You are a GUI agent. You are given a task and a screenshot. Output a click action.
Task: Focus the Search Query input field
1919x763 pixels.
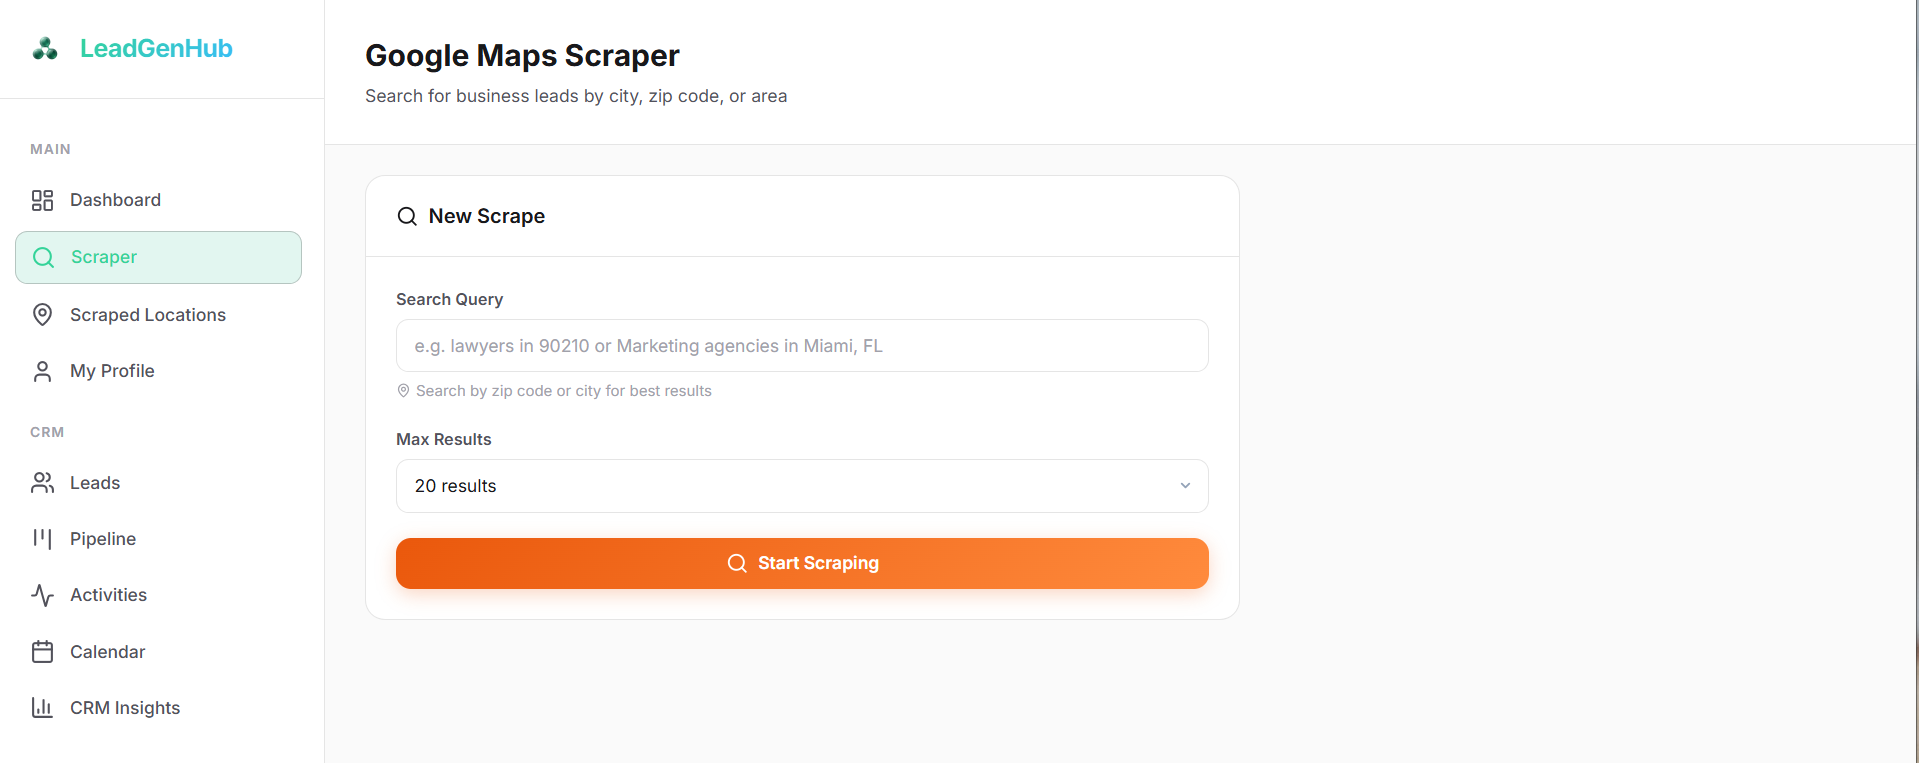(x=802, y=346)
